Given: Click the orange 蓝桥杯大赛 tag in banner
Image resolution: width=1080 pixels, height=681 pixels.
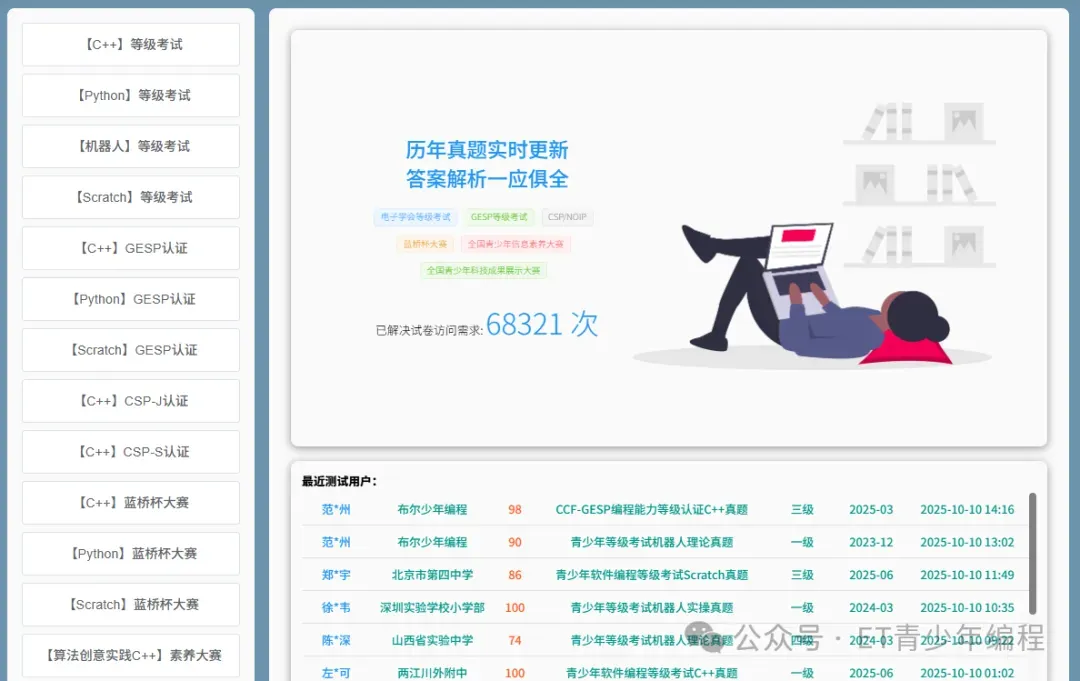Looking at the screenshot, I should pyautogui.click(x=425, y=244).
